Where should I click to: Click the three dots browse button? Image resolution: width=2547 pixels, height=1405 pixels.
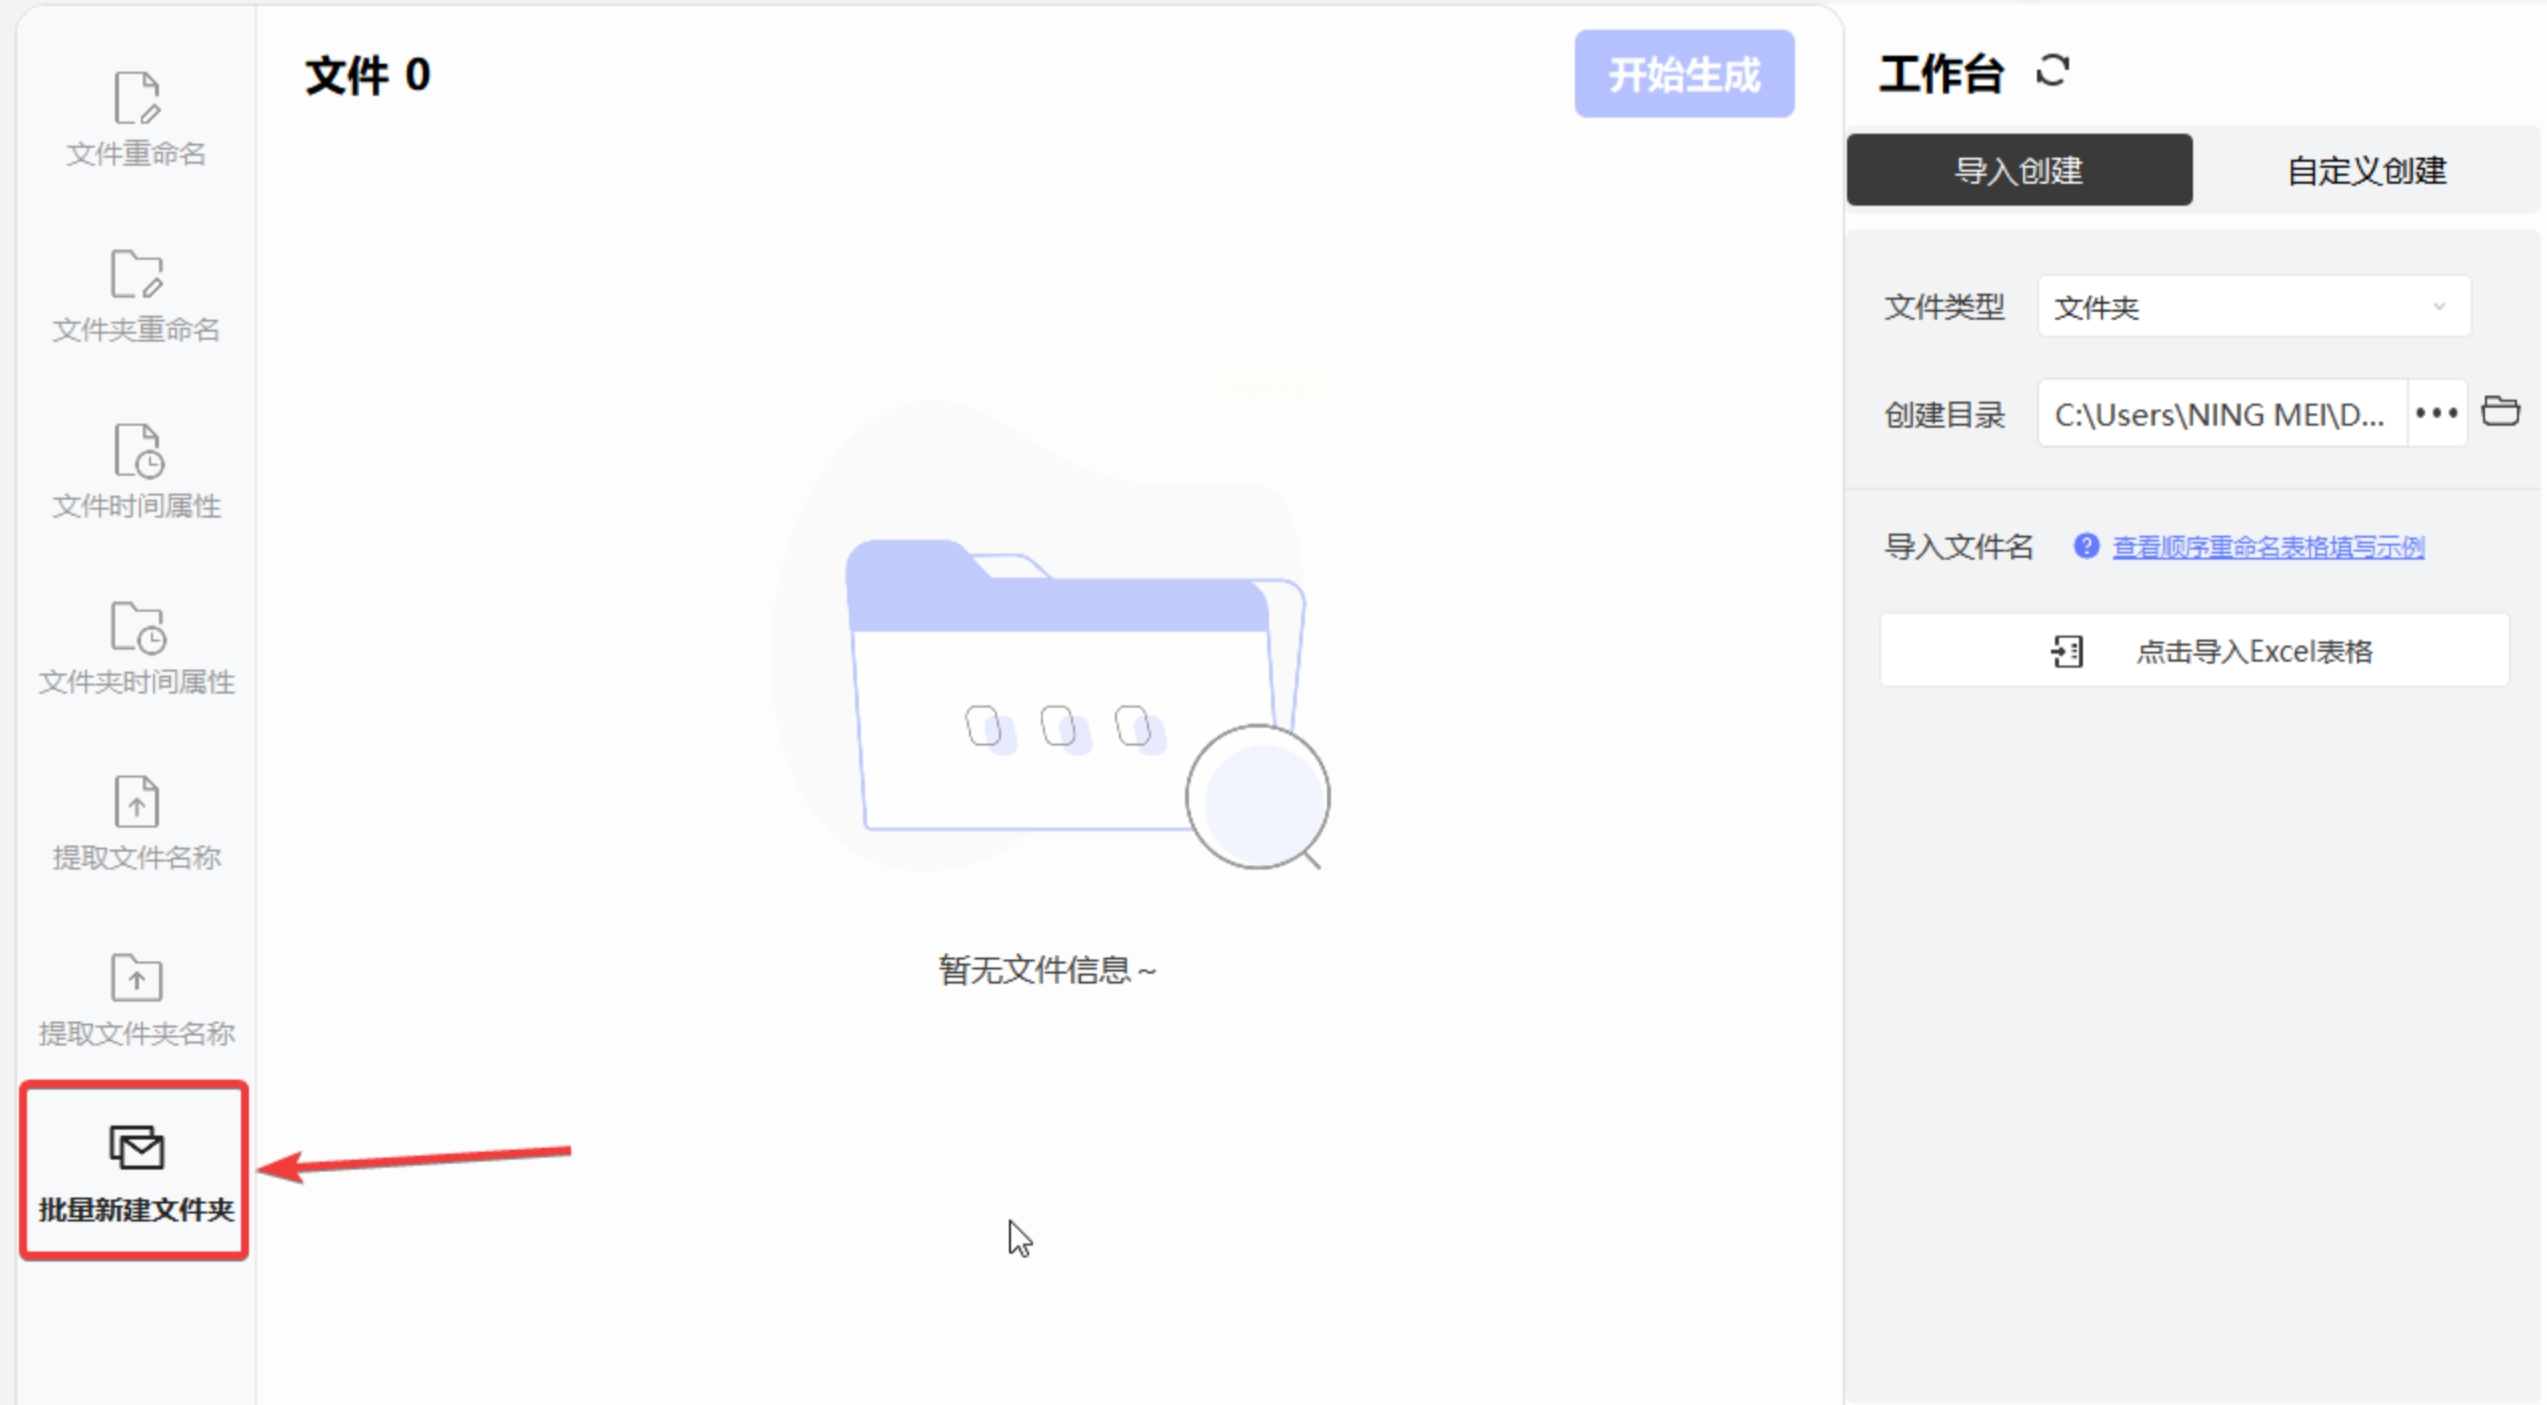coord(2436,413)
